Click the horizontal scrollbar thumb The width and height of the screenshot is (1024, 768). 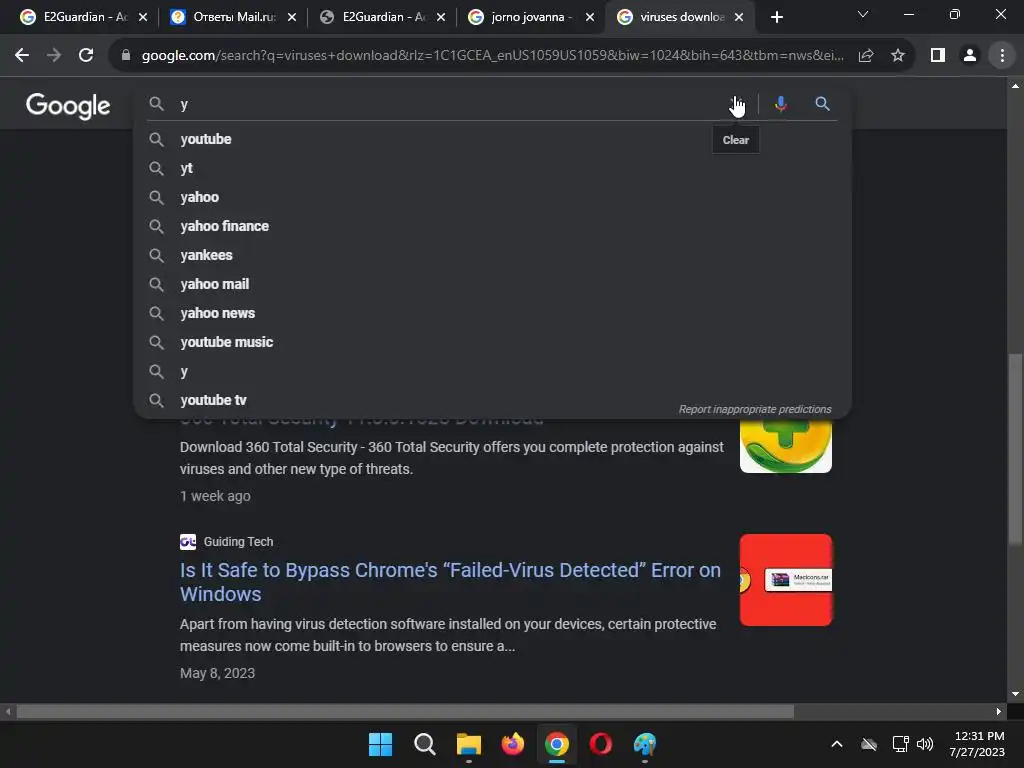pos(405,711)
